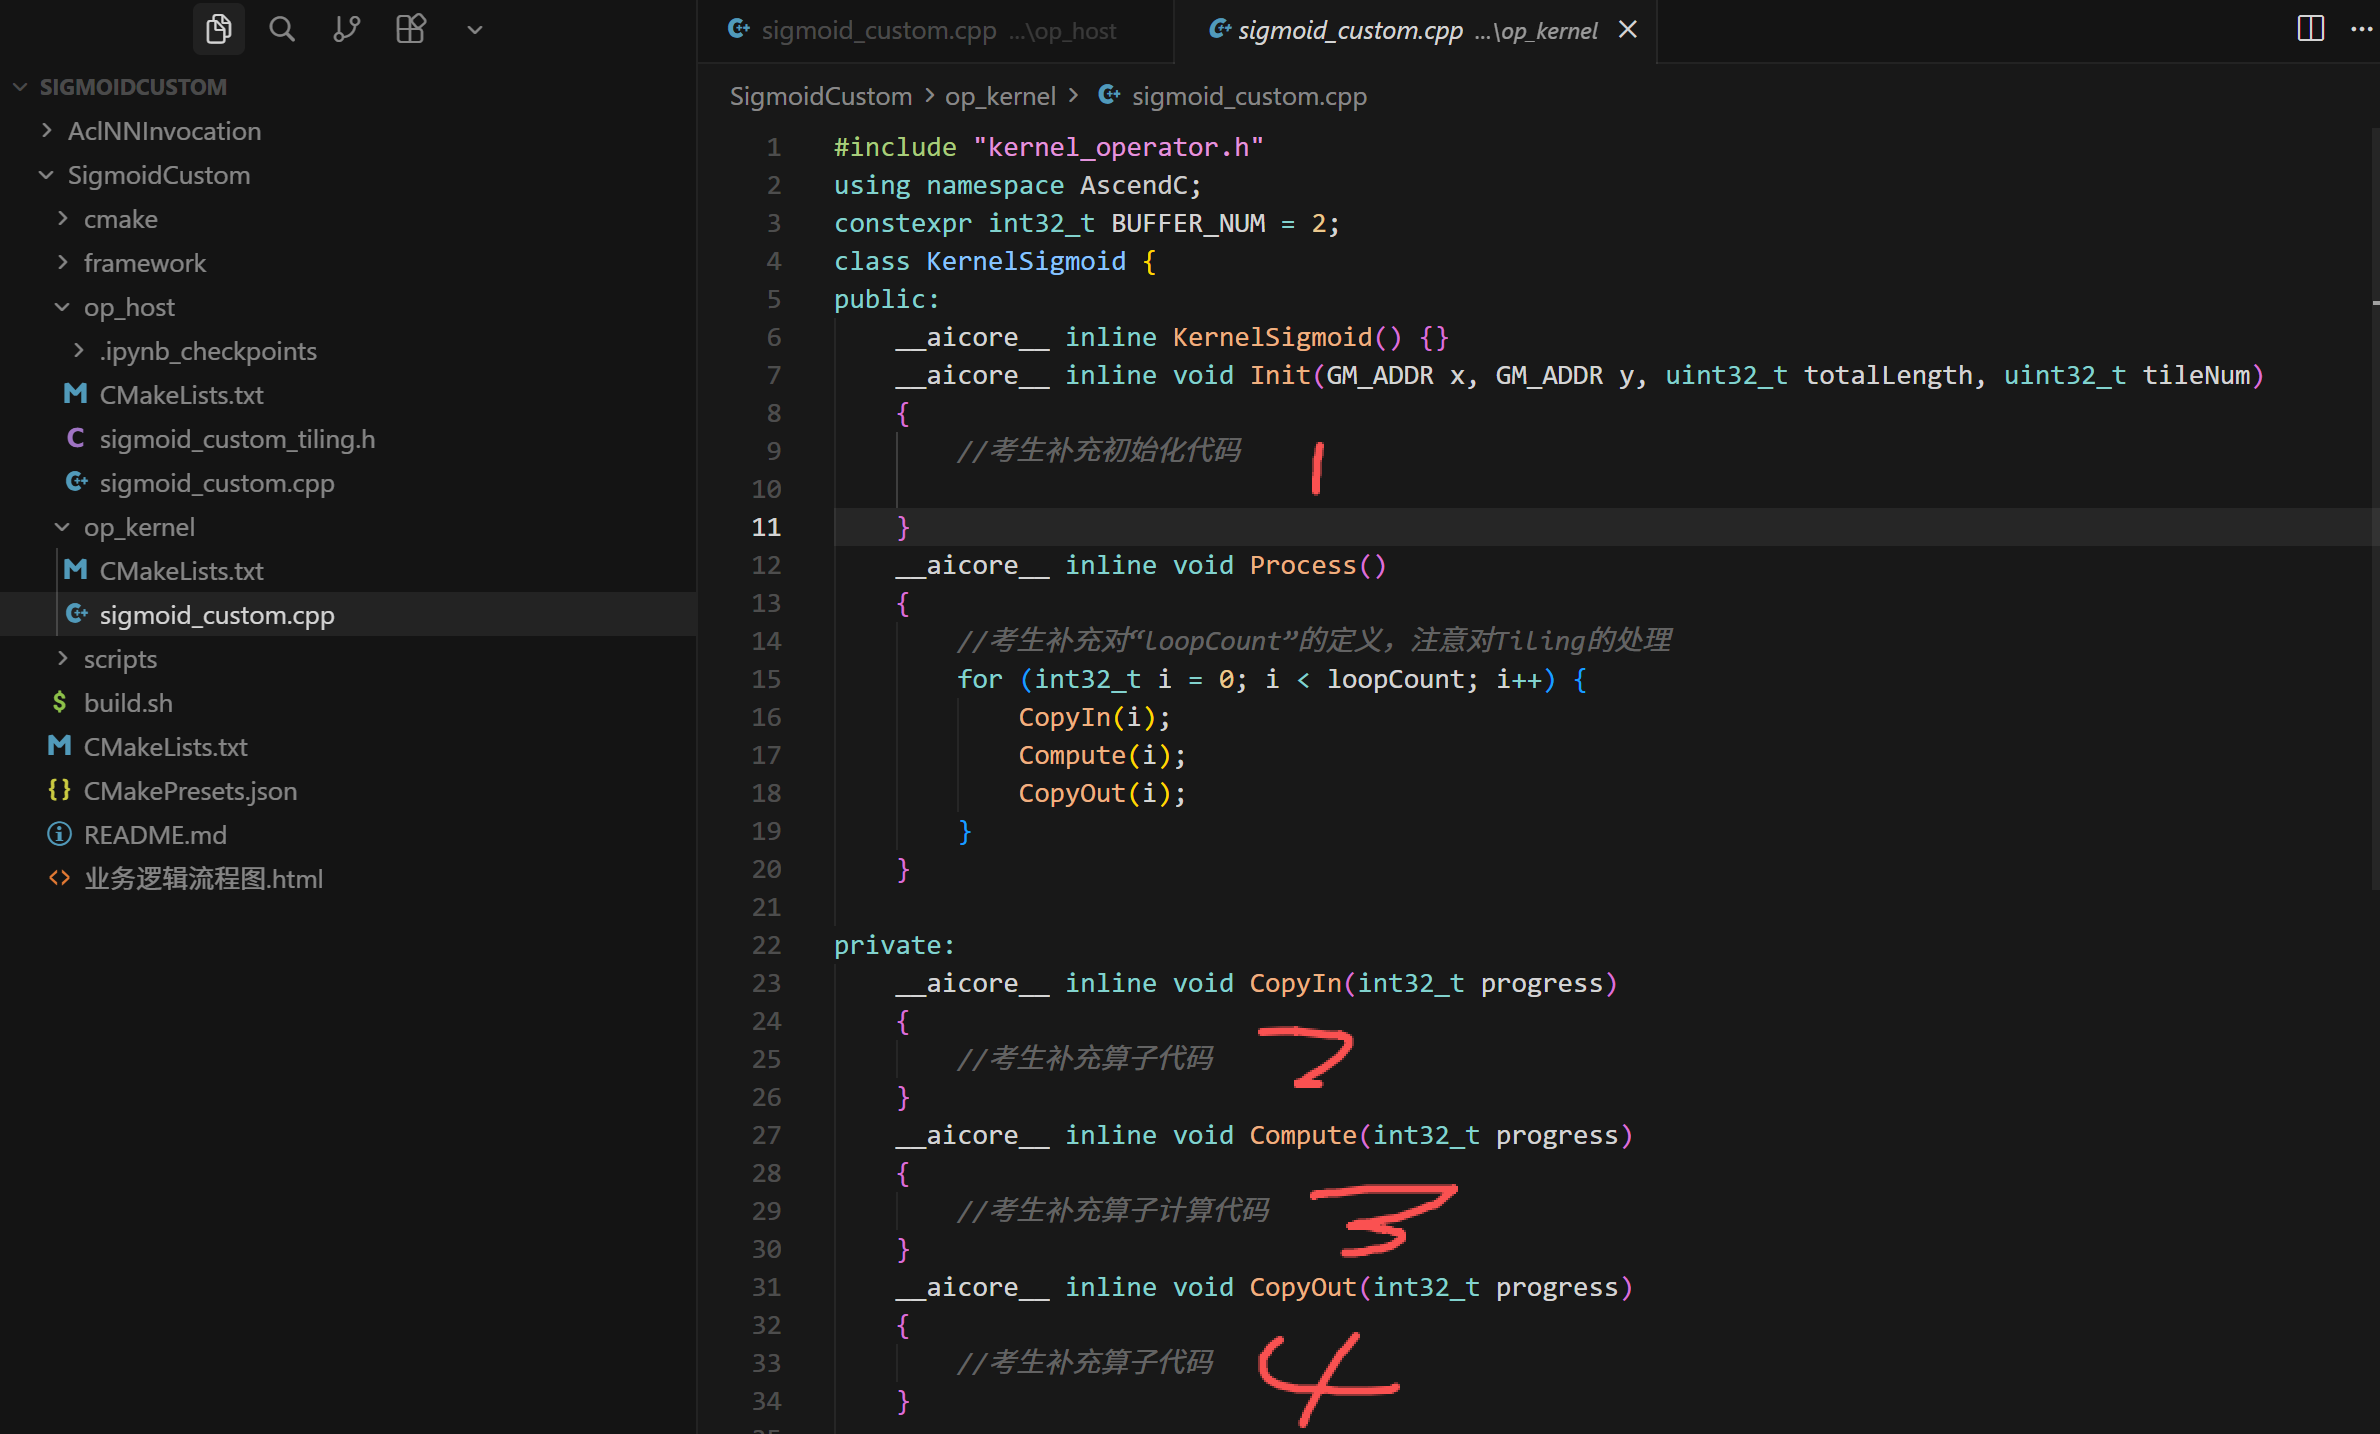Show additional views dropdown chevron
The width and height of the screenshot is (2380, 1434).
[475, 30]
